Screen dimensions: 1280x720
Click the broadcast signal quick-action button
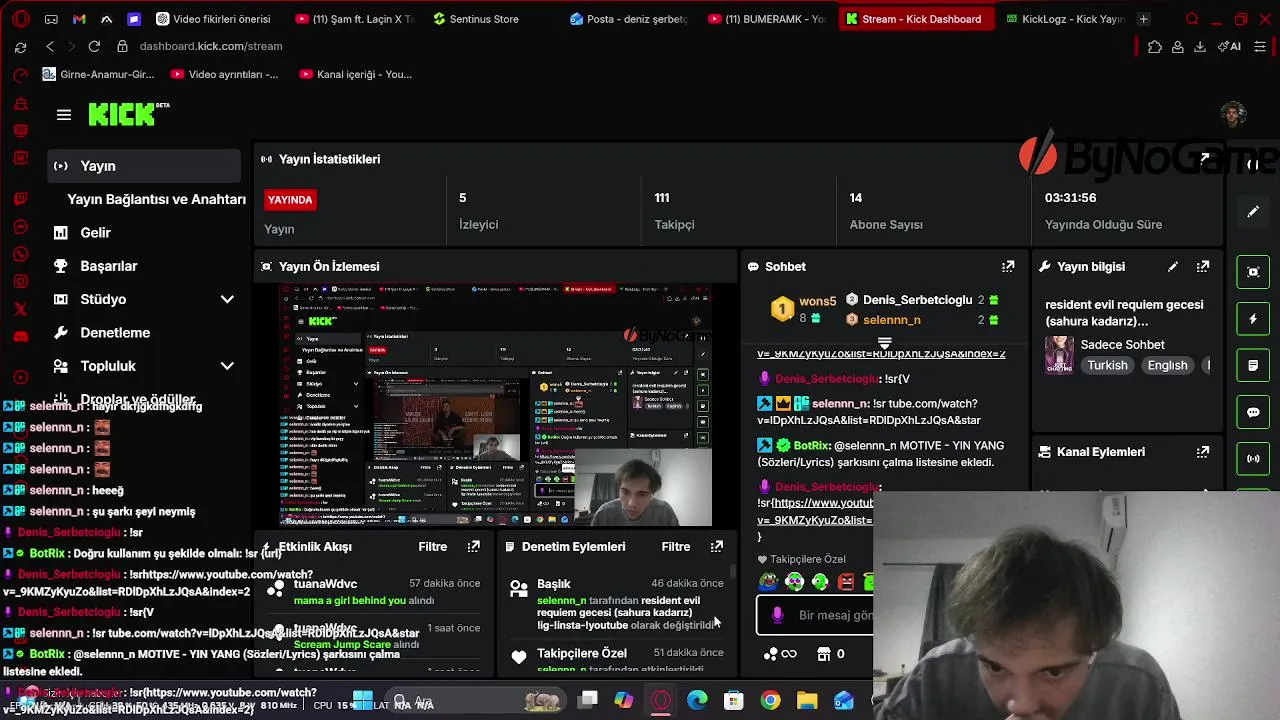[1253, 459]
